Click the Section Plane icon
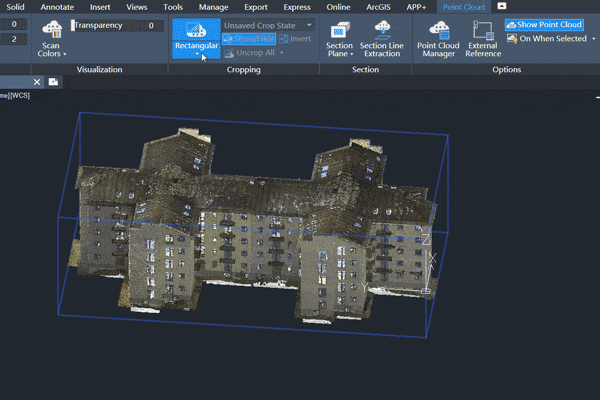Screen dimensions: 600x400 (339, 30)
